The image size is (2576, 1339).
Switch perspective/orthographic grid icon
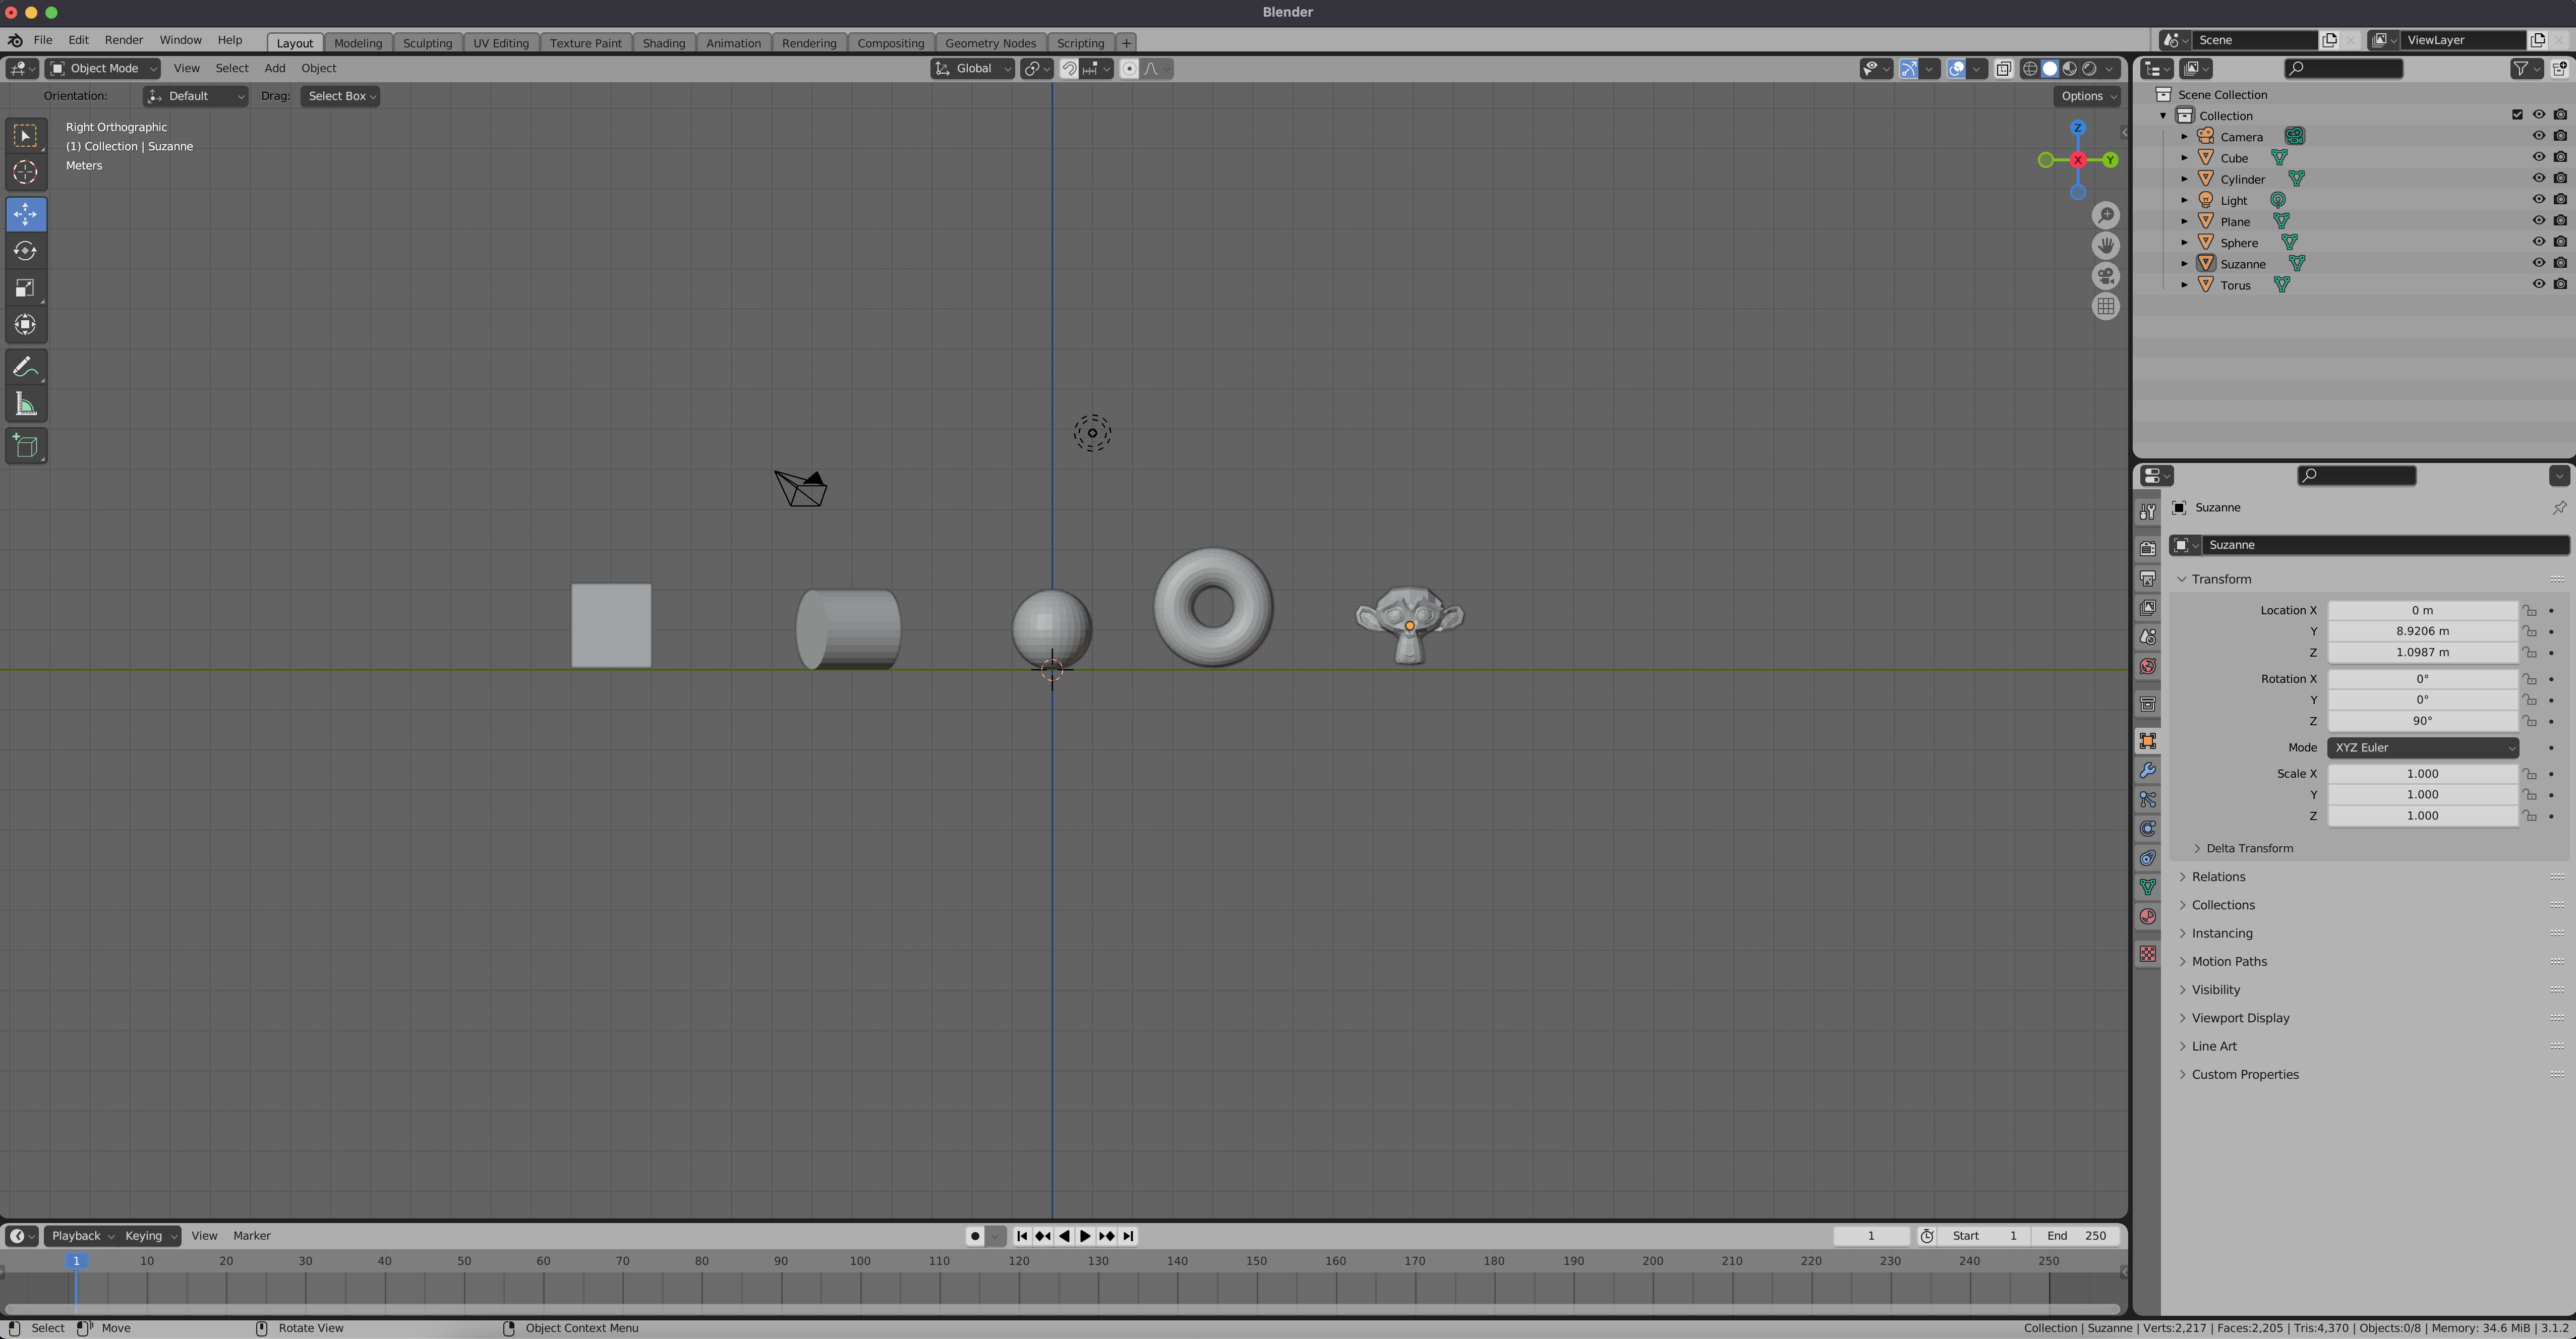tap(2106, 306)
